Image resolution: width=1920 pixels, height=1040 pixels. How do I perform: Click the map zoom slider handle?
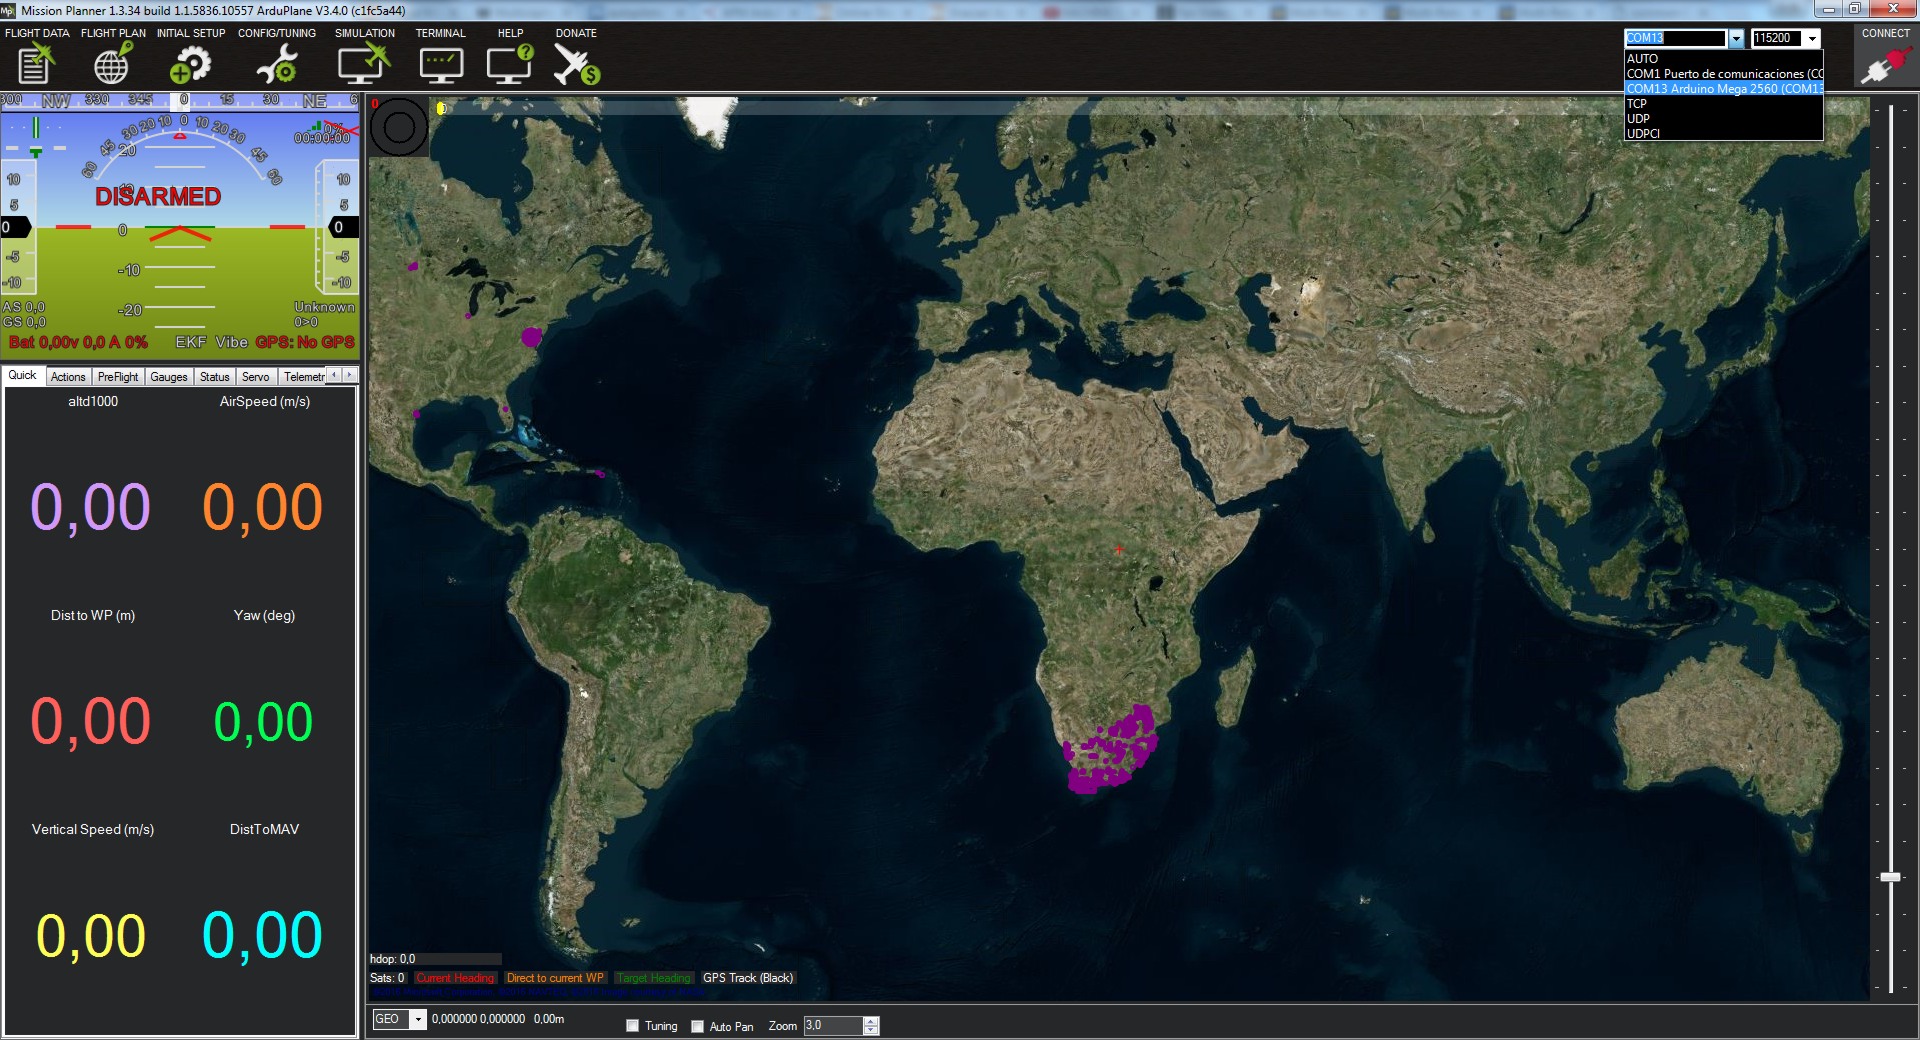(1890, 877)
